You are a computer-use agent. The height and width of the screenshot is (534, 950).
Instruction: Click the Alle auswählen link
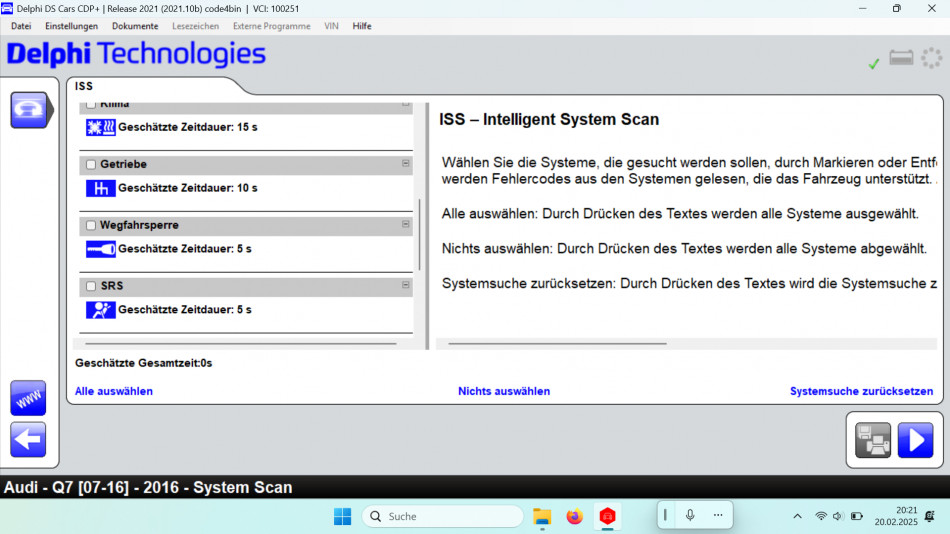pos(114,392)
